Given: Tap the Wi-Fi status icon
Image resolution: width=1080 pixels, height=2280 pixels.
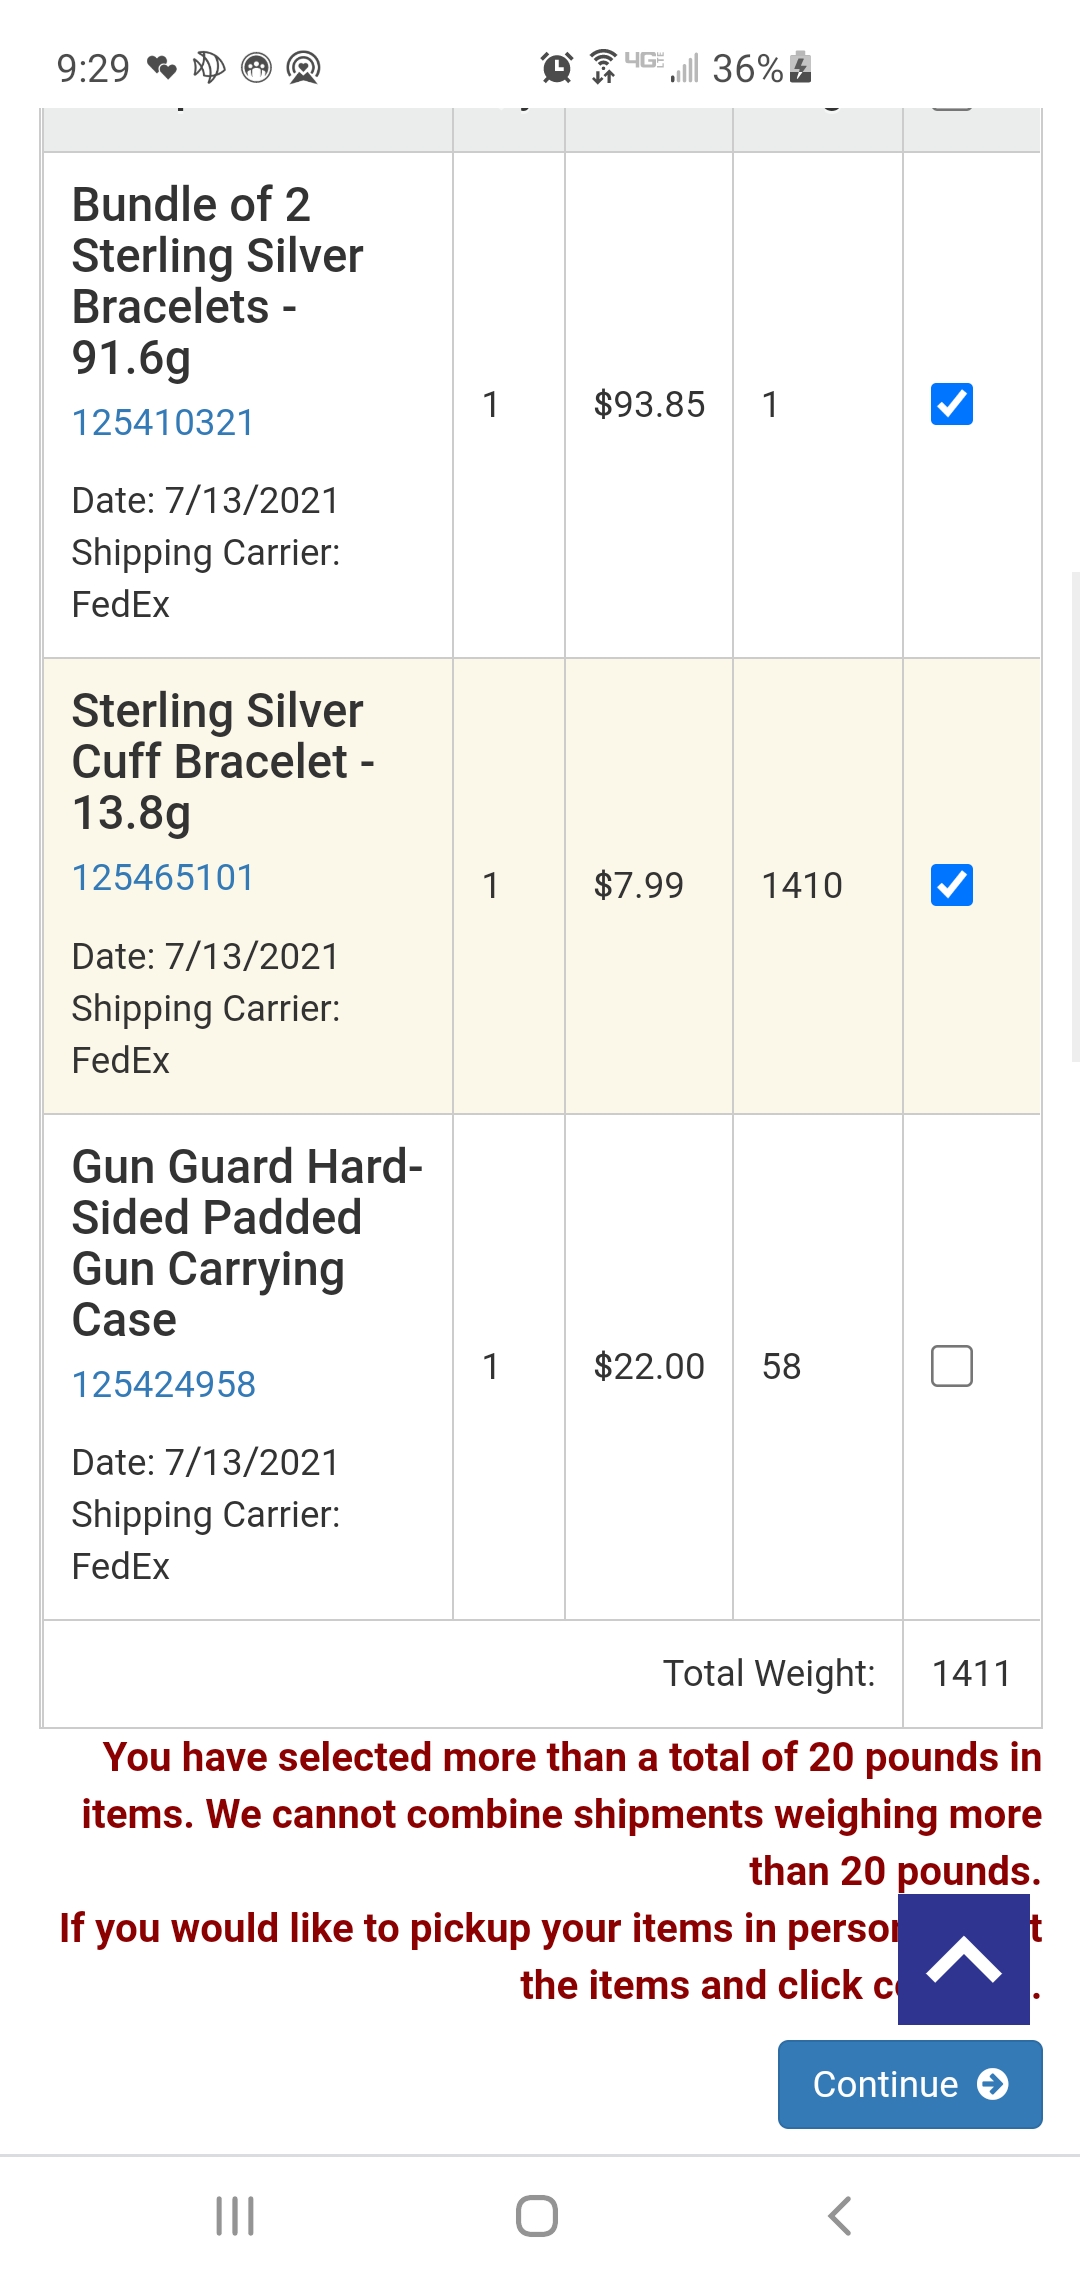Looking at the screenshot, I should coord(603,67).
